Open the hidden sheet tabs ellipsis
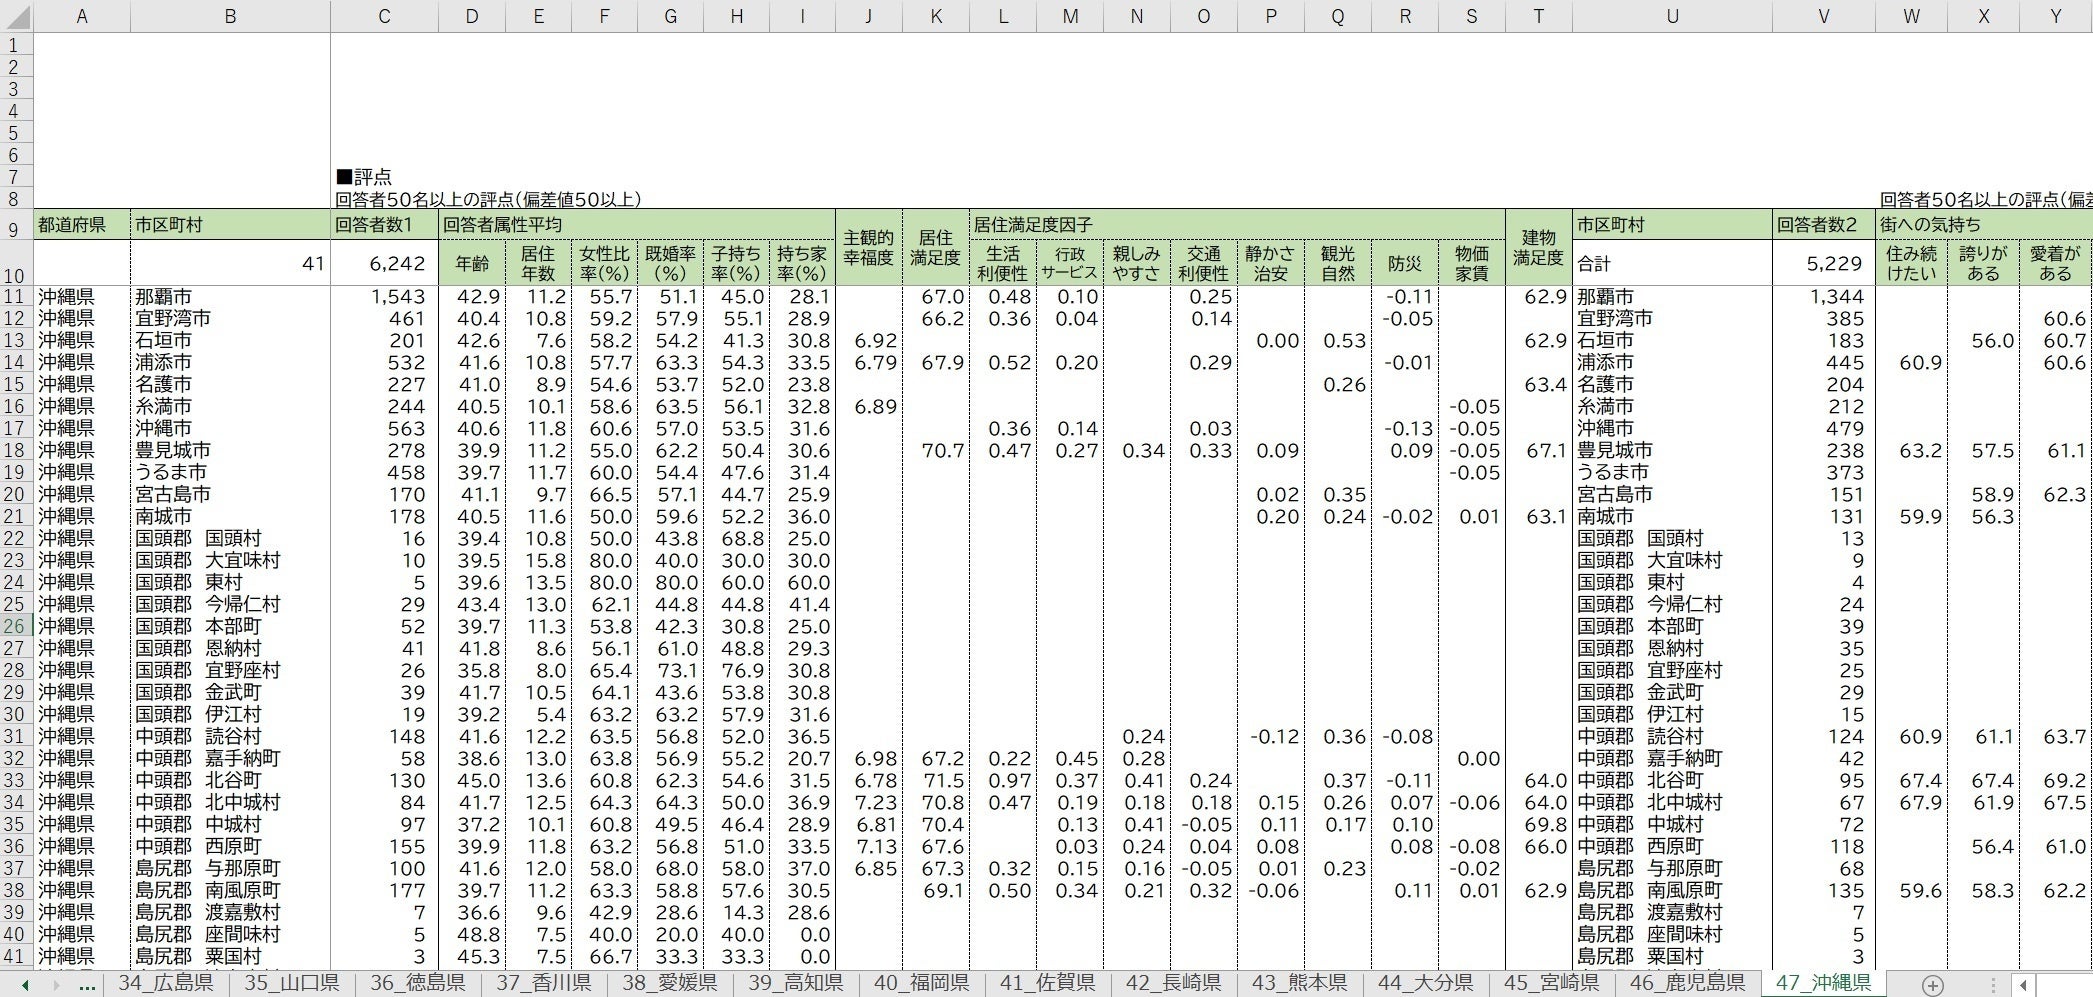 87,985
